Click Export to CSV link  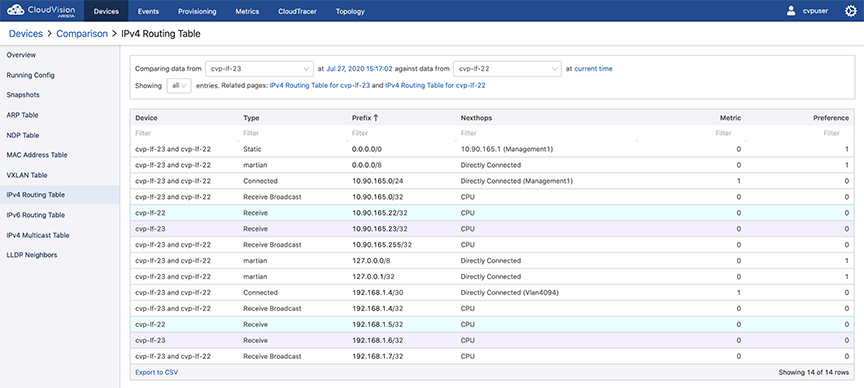(x=156, y=373)
